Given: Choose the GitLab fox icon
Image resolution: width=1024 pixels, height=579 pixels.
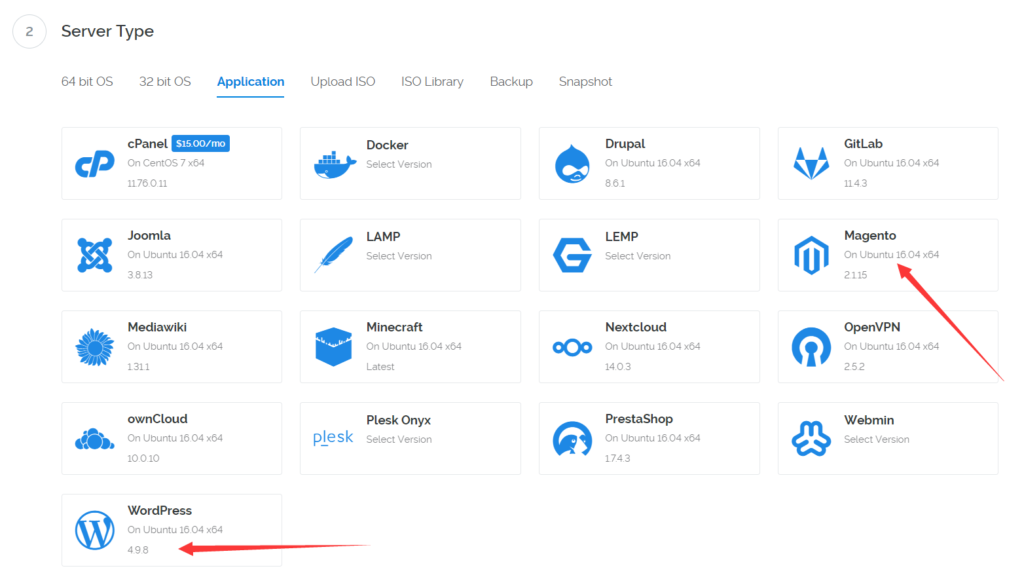Looking at the screenshot, I should tap(811, 164).
